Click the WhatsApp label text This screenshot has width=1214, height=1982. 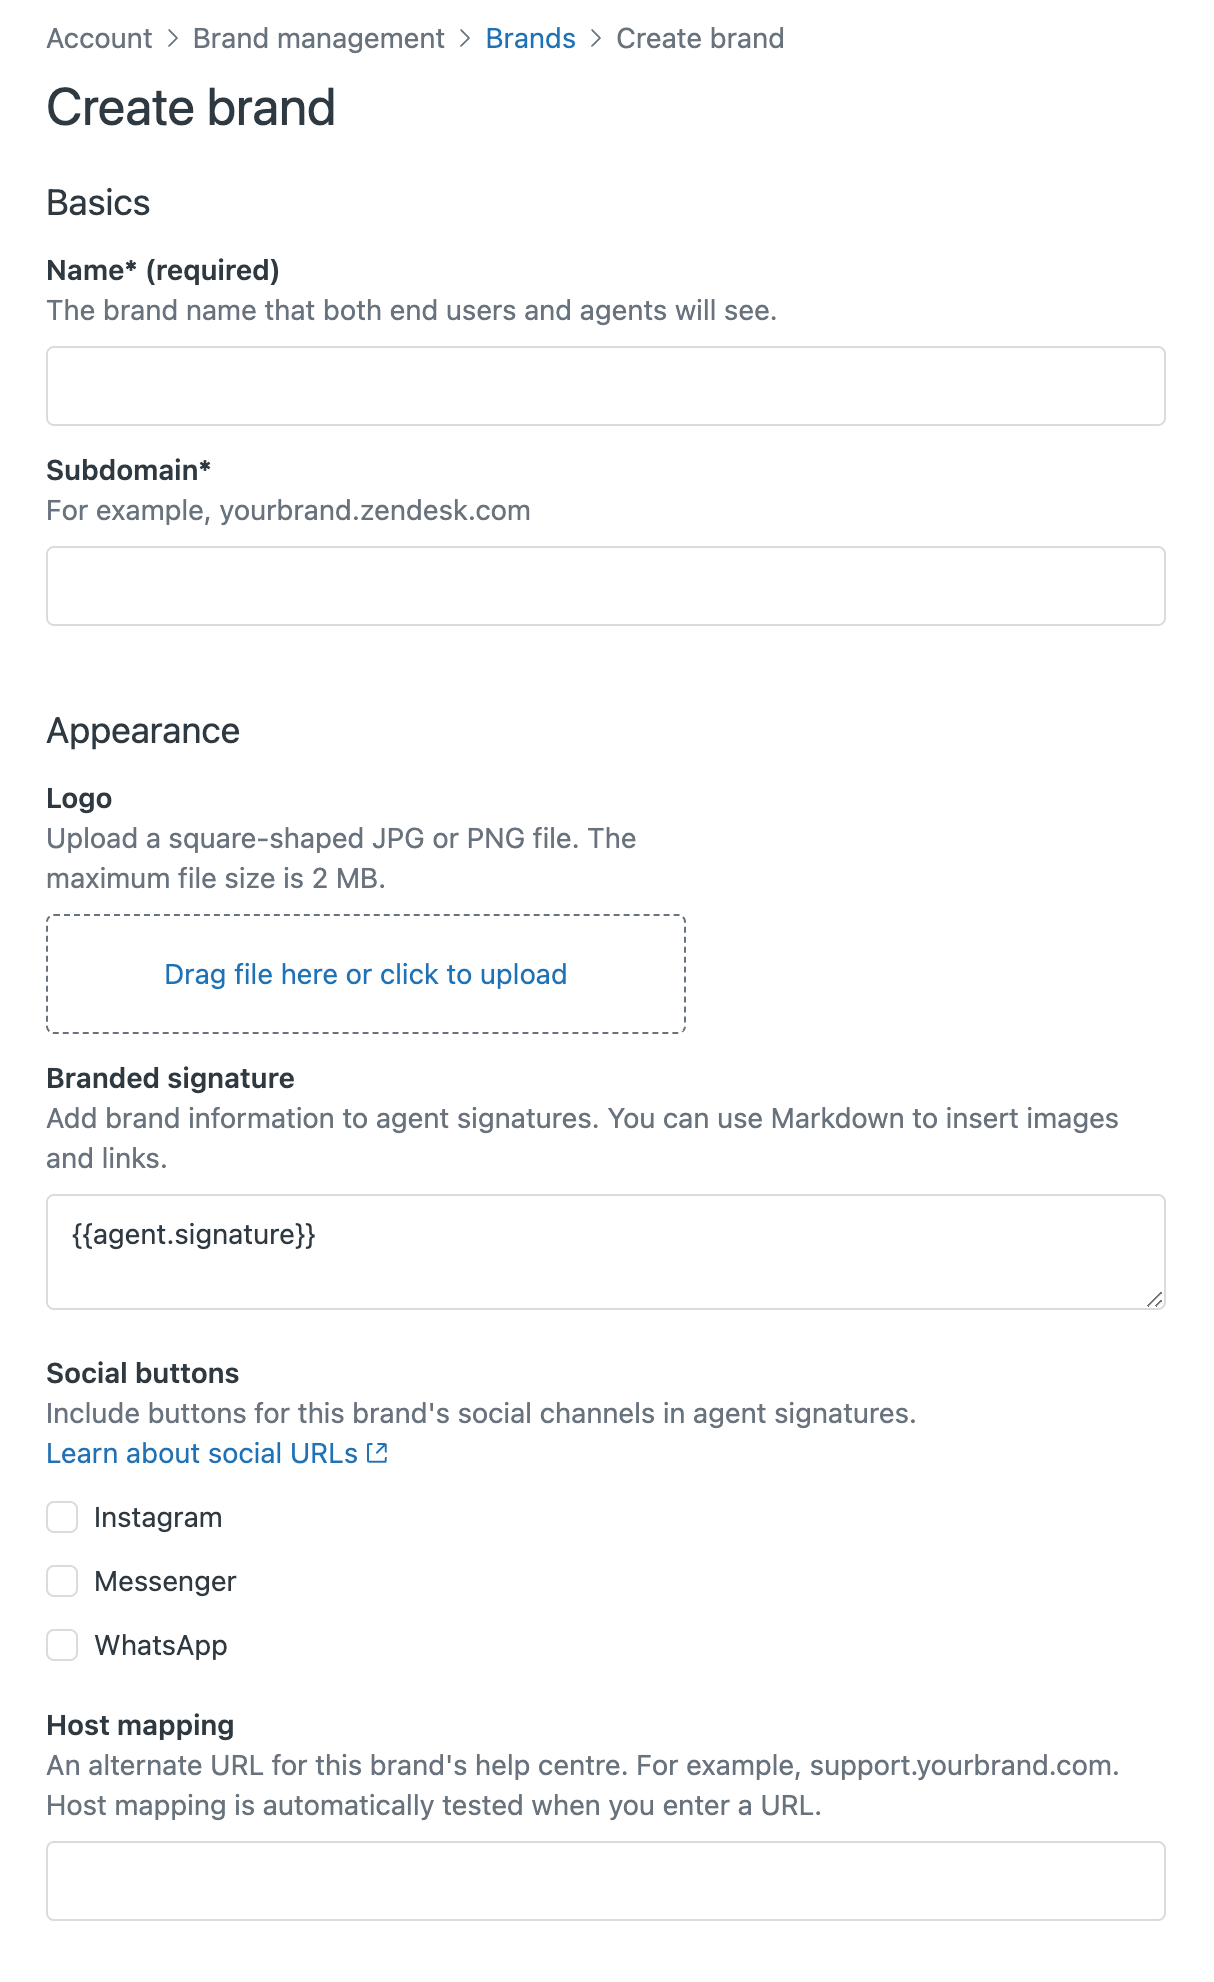click(x=161, y=1645)
